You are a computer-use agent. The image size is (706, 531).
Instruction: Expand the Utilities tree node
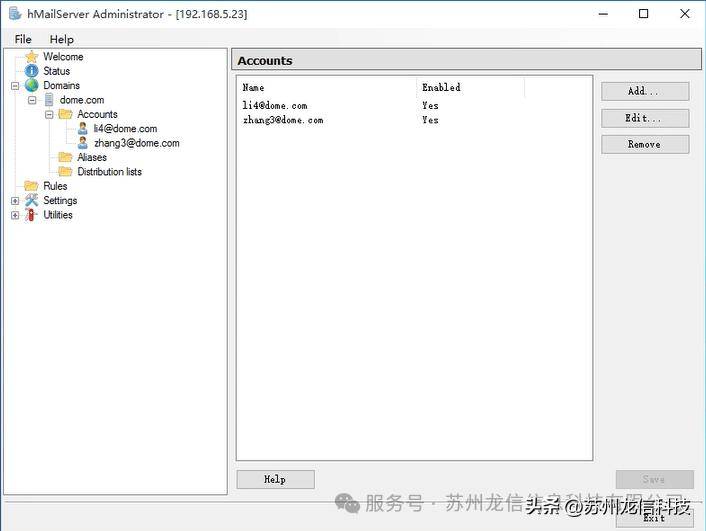pyautogui.click(x=15, y=215)
